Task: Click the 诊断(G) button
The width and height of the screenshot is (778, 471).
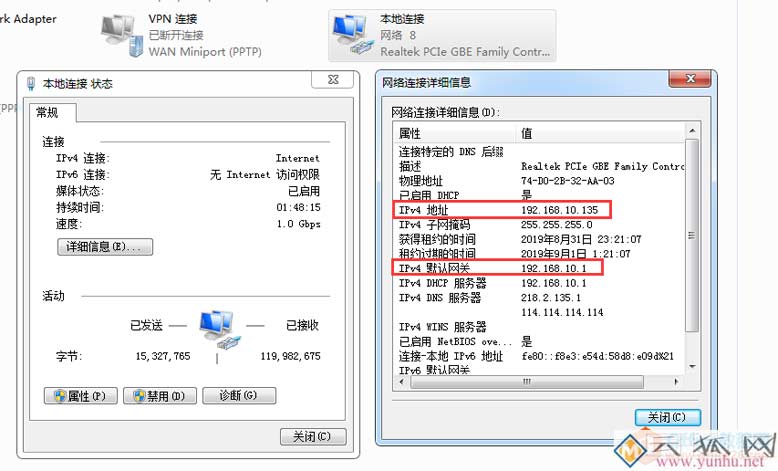Action: pyautogui.click(x=239, y=396)
